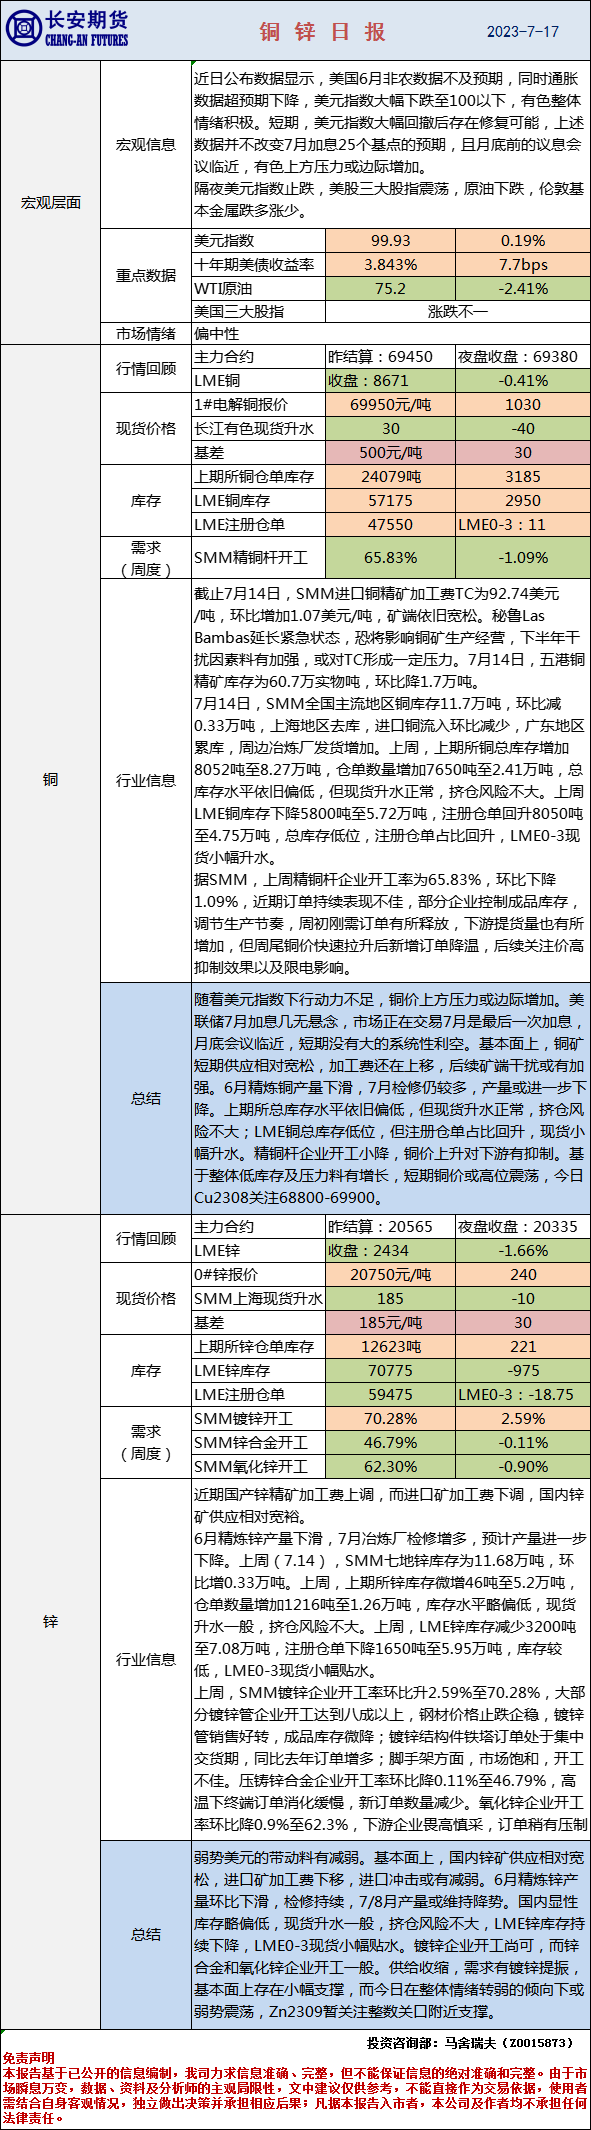This screenshot has width=591, height=2130.
Task: Select the 0#锌报价 20750元/吨 cell
Action: tap(390, 1275)
